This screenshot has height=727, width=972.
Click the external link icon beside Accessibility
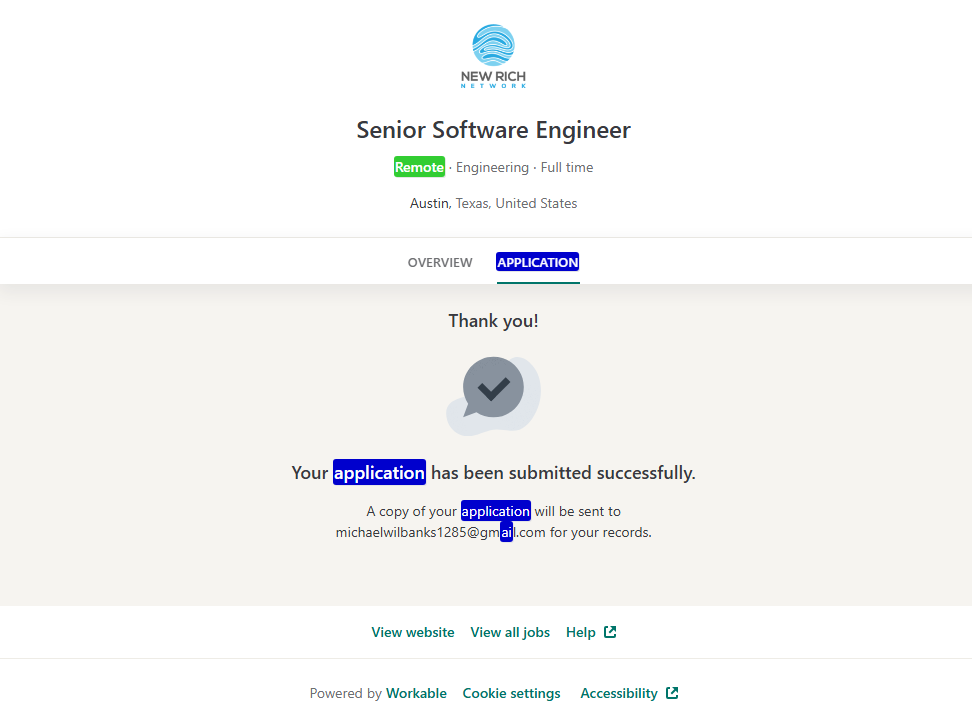point(672,693)
